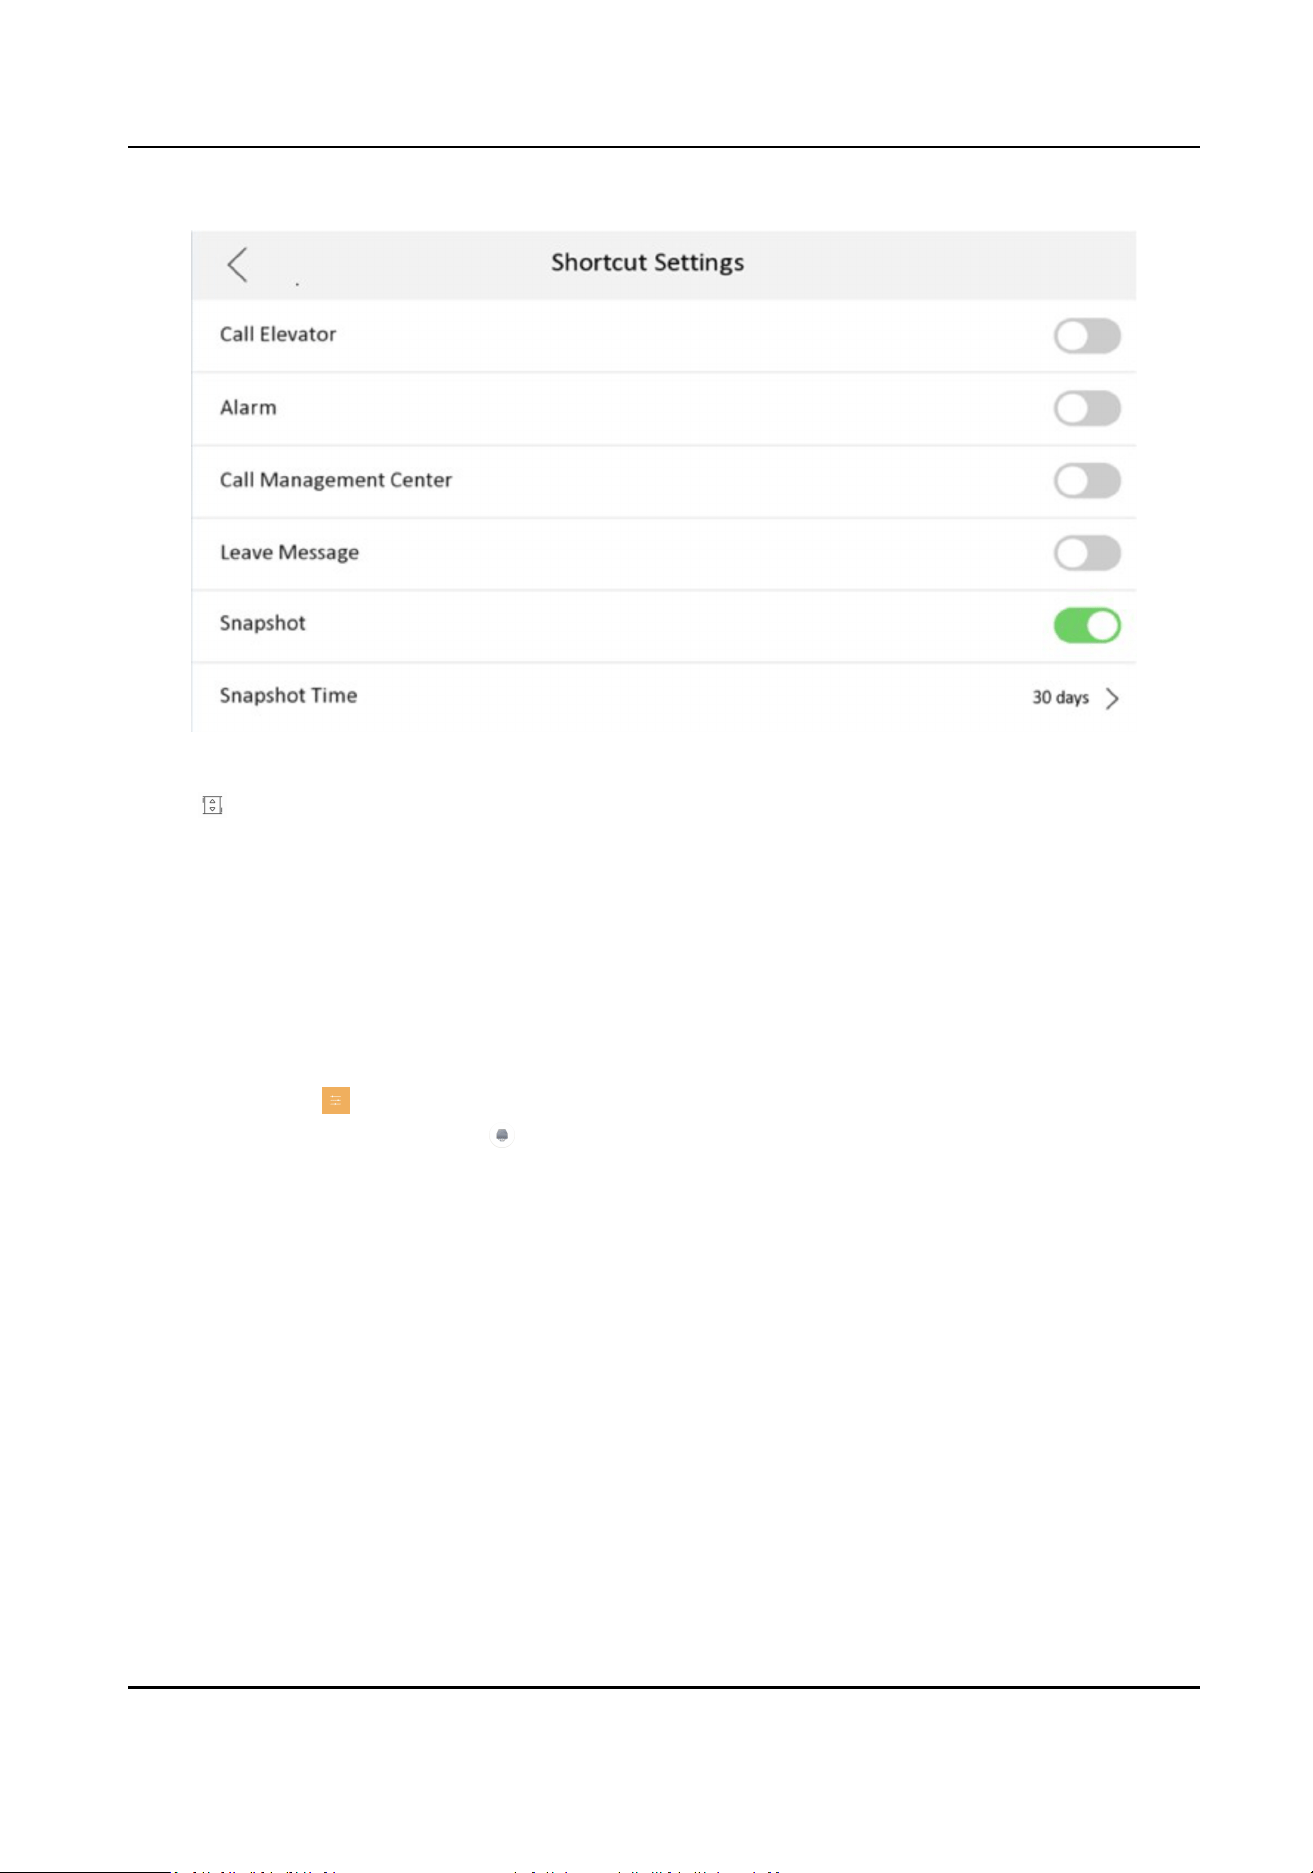This screenshot has width=1313, height=1873.
Task: Turn on Call Management Center switch
Action: [1087, 481]
